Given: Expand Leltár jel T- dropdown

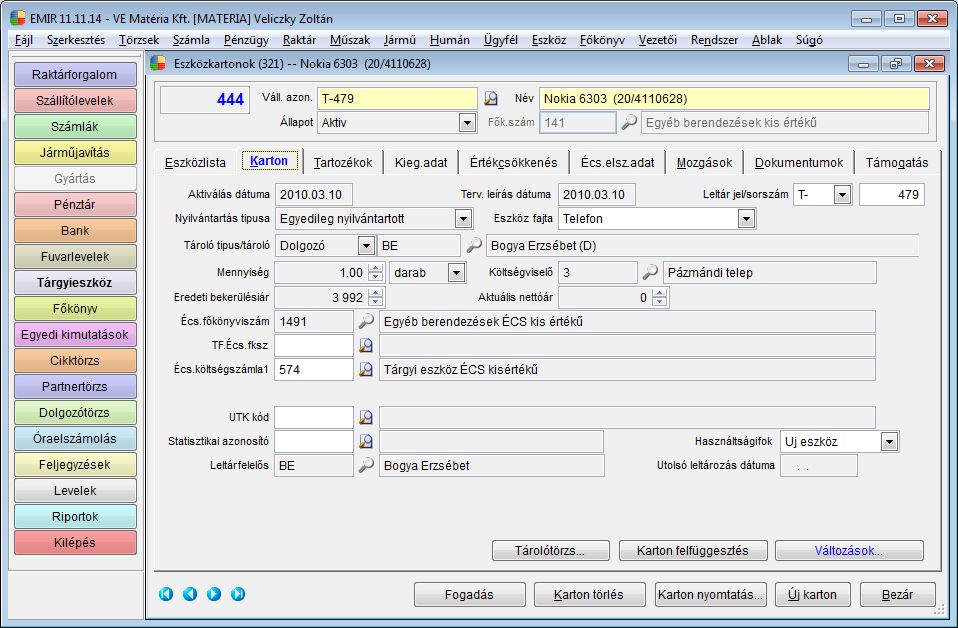Looking at the screenshot, I should [x=843, y=195].
